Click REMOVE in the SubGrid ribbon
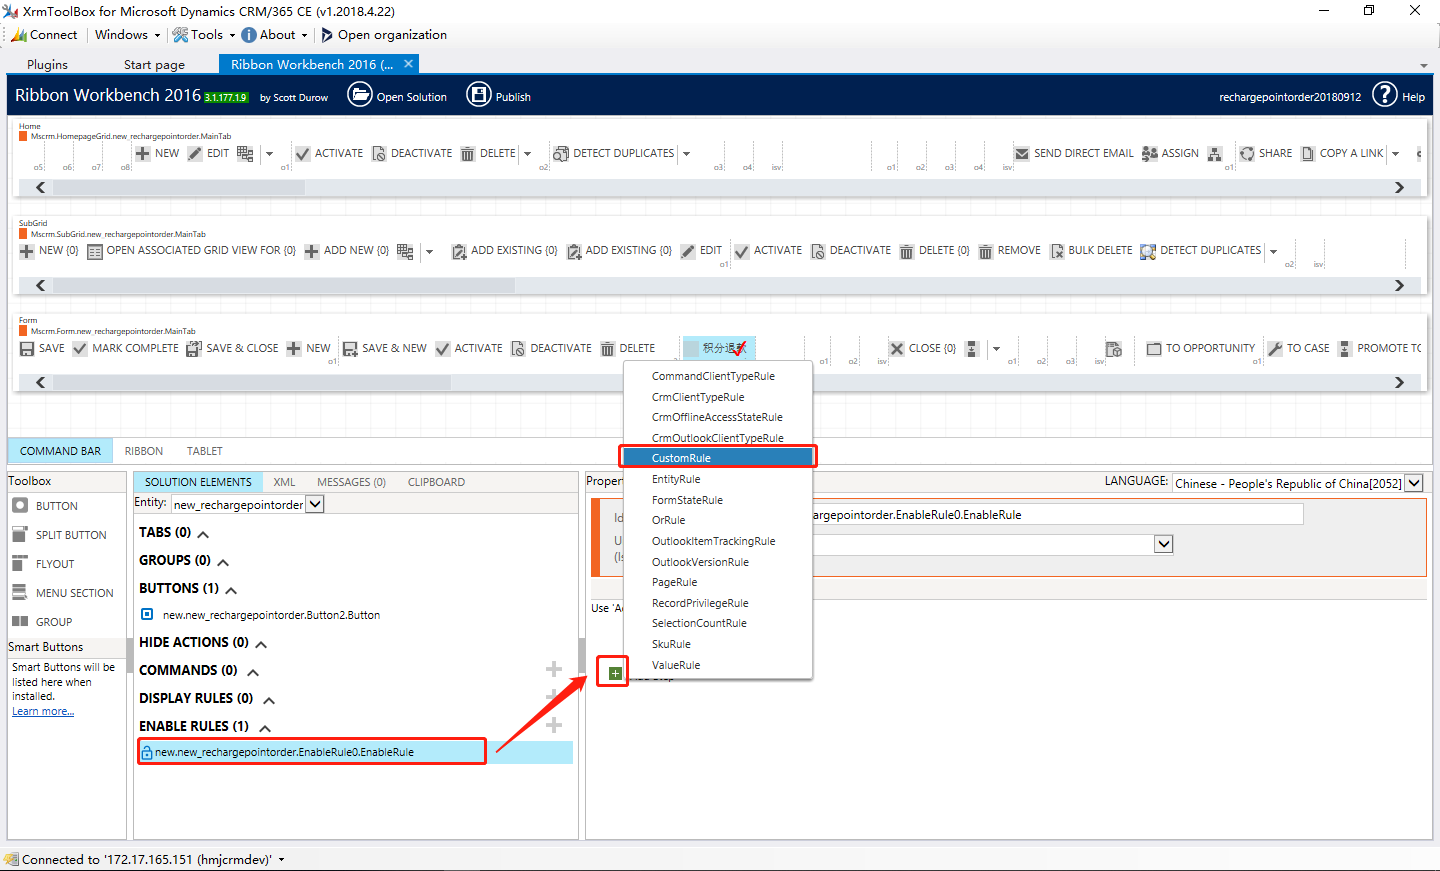 [1010, 251]
